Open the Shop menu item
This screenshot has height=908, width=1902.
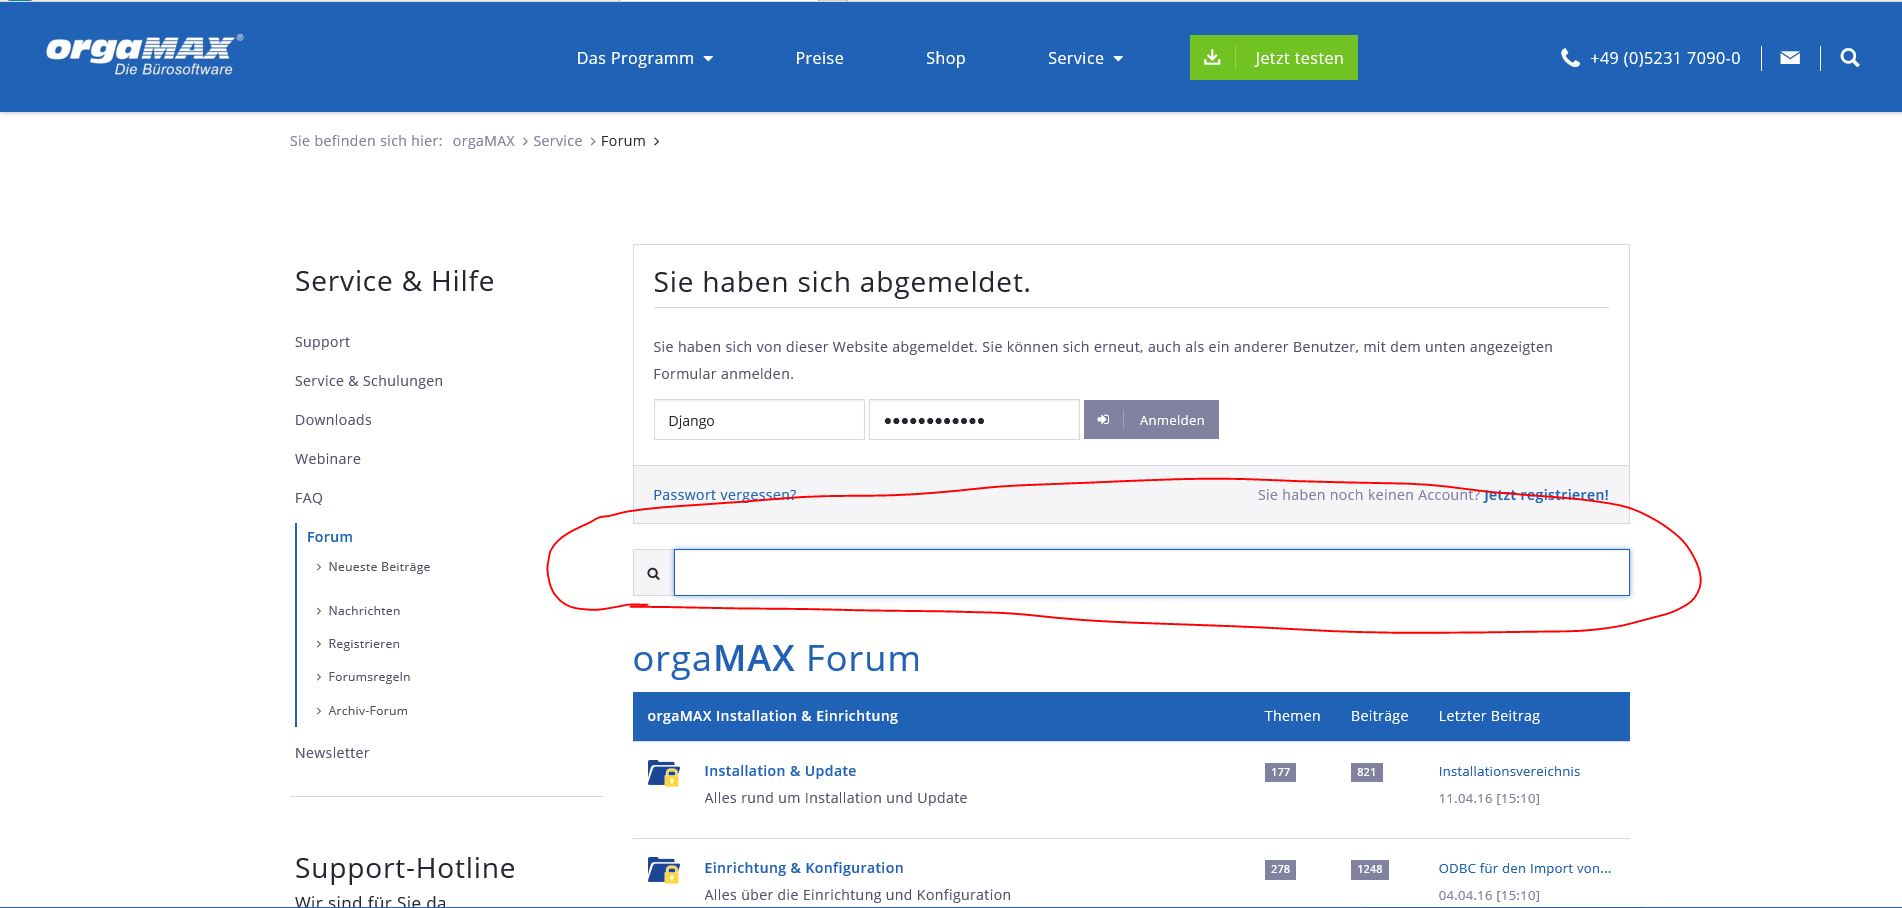point(945,58)
